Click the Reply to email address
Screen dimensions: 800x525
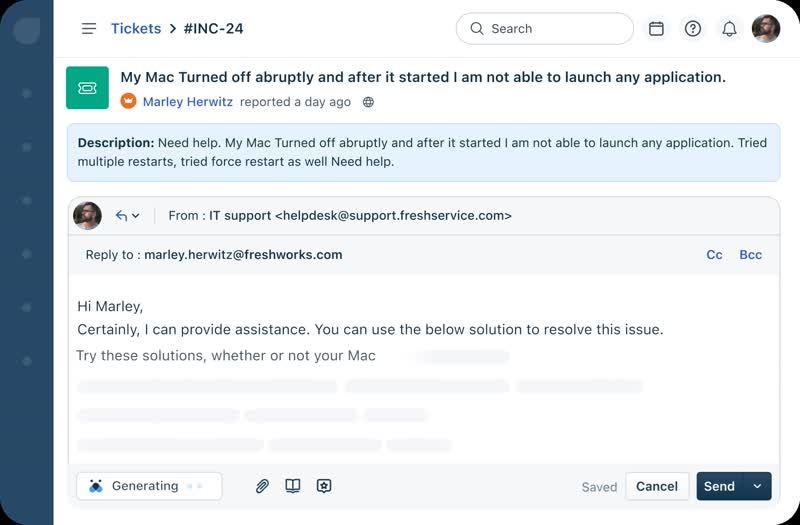243,255
